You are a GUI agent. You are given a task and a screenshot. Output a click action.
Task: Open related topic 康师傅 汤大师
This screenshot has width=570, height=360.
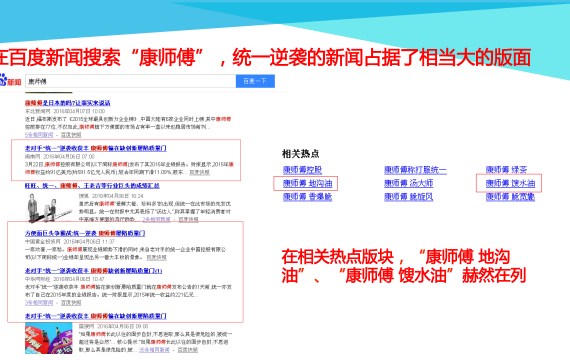[409, 183]
